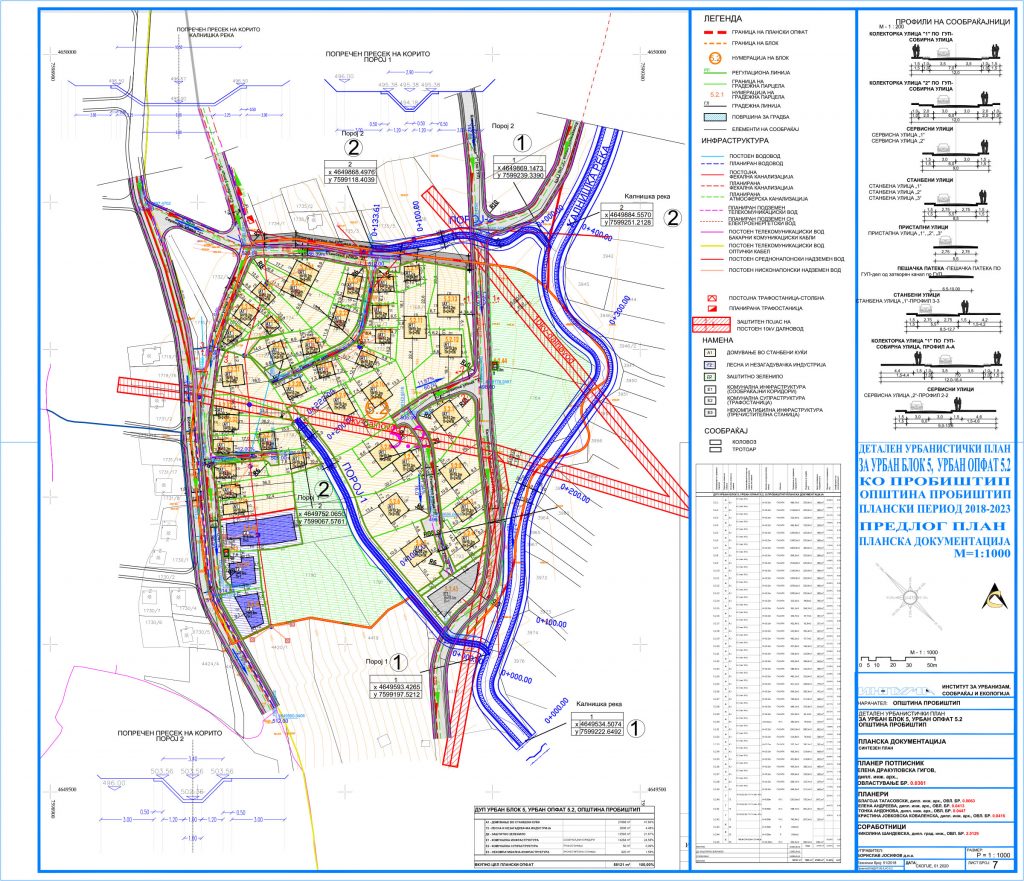1024x881 pixels.
Task: Click the coordinate box x 4649534.5074
Action: [x=598, y=724]
